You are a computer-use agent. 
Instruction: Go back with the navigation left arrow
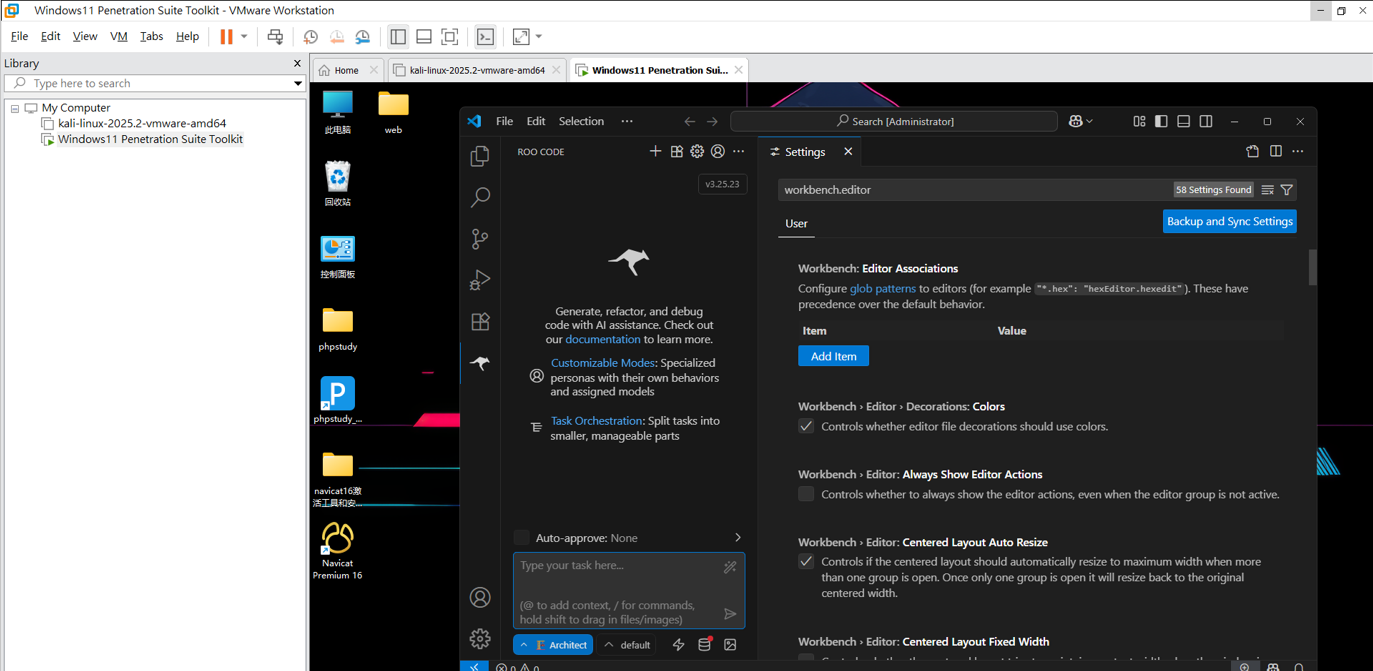[689, 121]
